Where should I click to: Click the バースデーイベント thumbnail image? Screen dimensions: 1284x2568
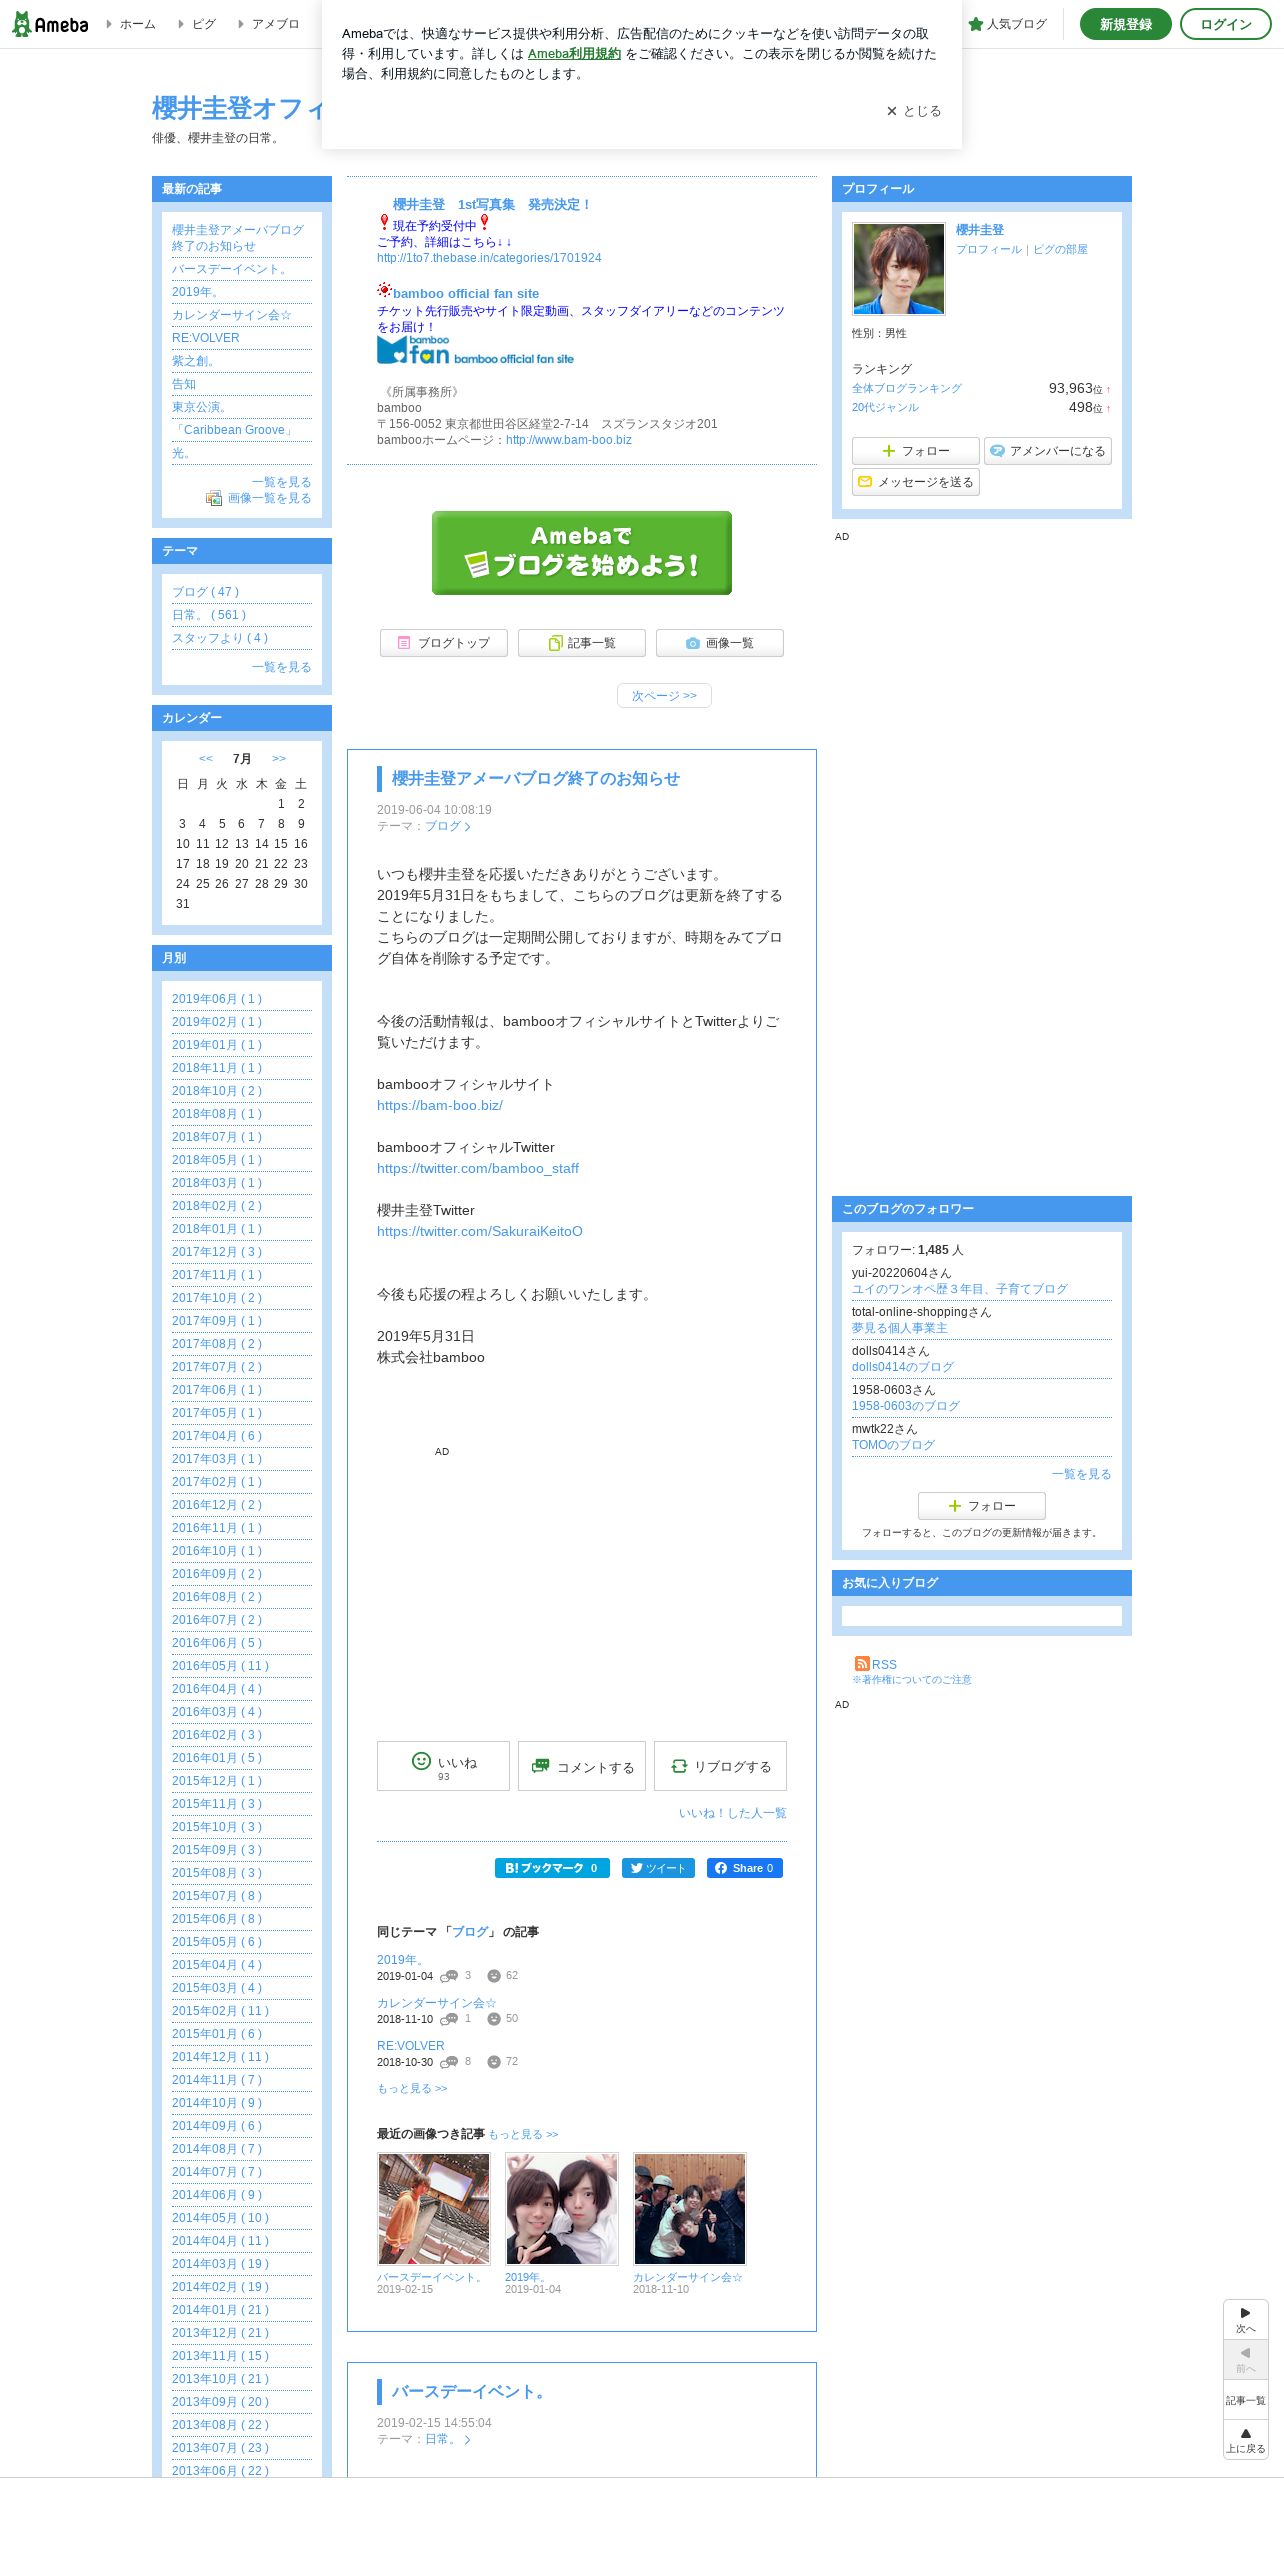[x=434, y=2209]
